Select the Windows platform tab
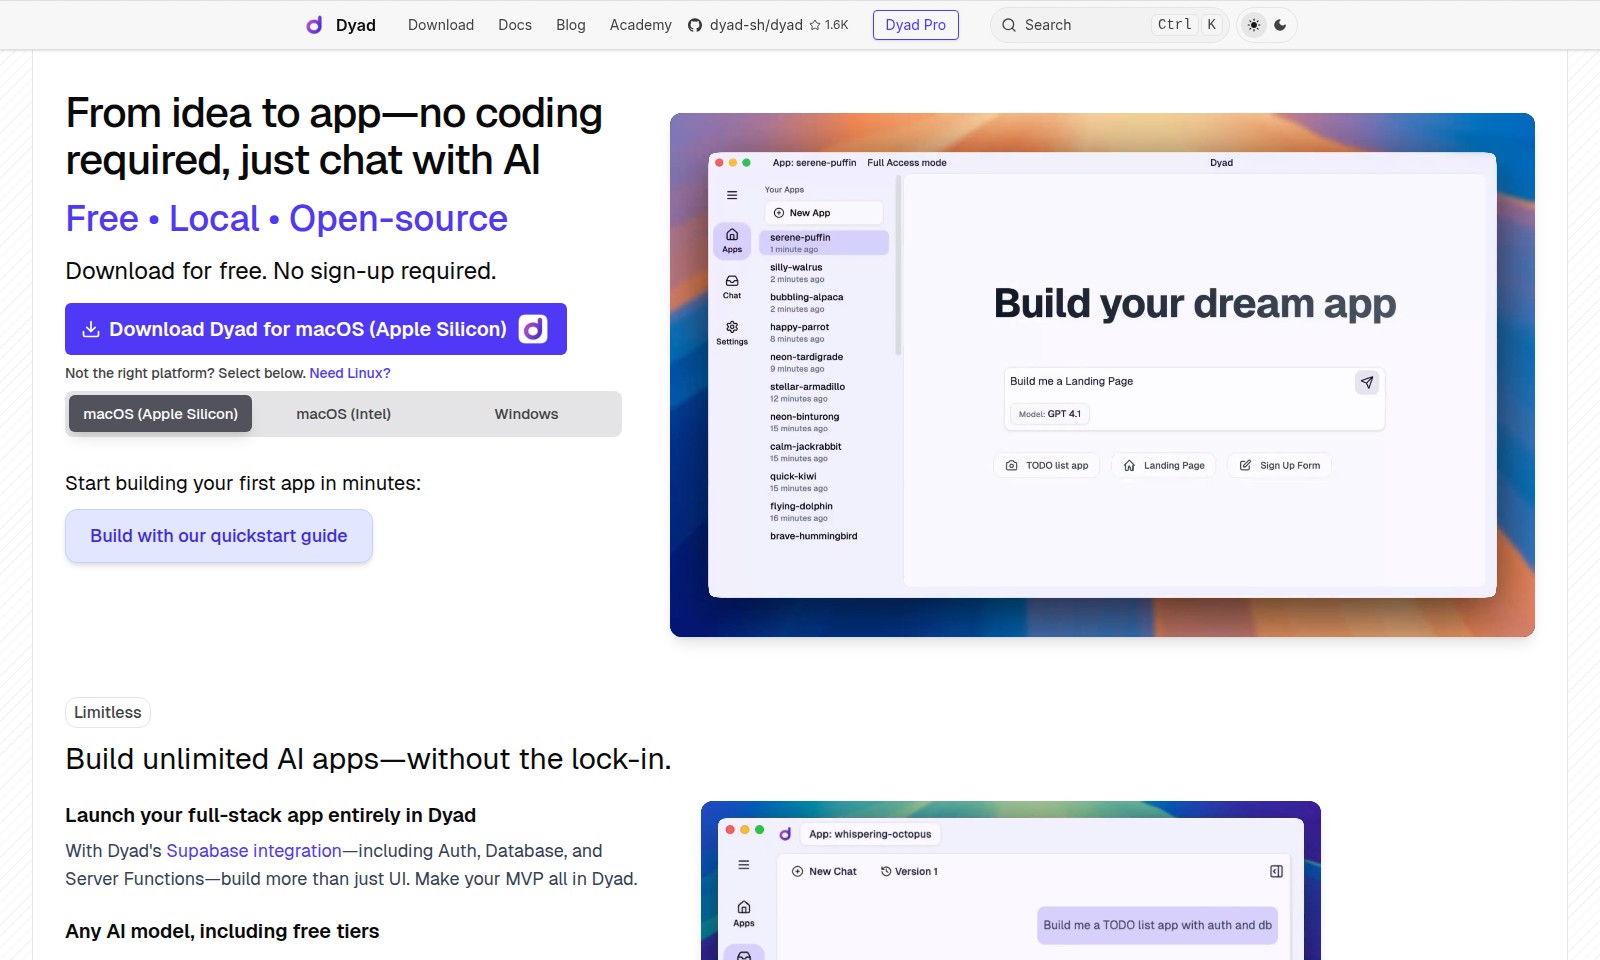The width and height of the screenshot is (1600, 960). pyautogui.click(x=527, y=414)
